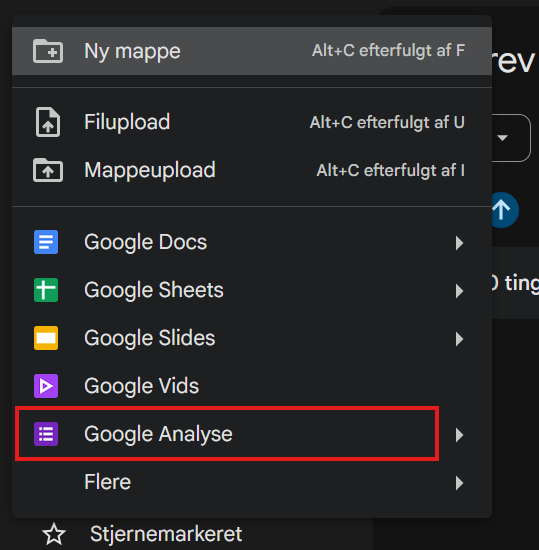Expand the Google Sheets submenu arrow
Screen dimensions: 539x550
tap(459, 291)
